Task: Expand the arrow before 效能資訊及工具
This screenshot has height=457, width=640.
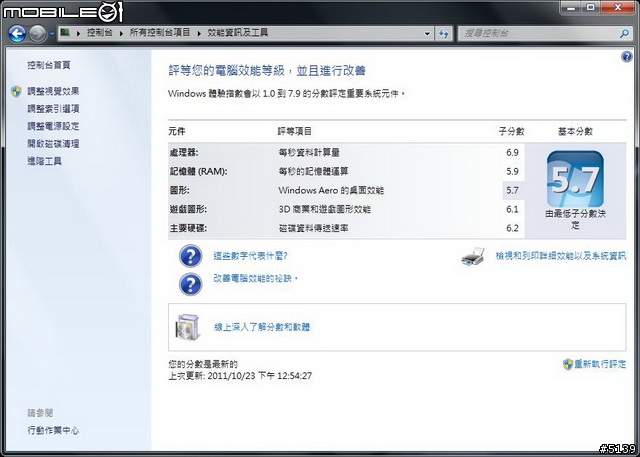Action: (x=199, y=33)
